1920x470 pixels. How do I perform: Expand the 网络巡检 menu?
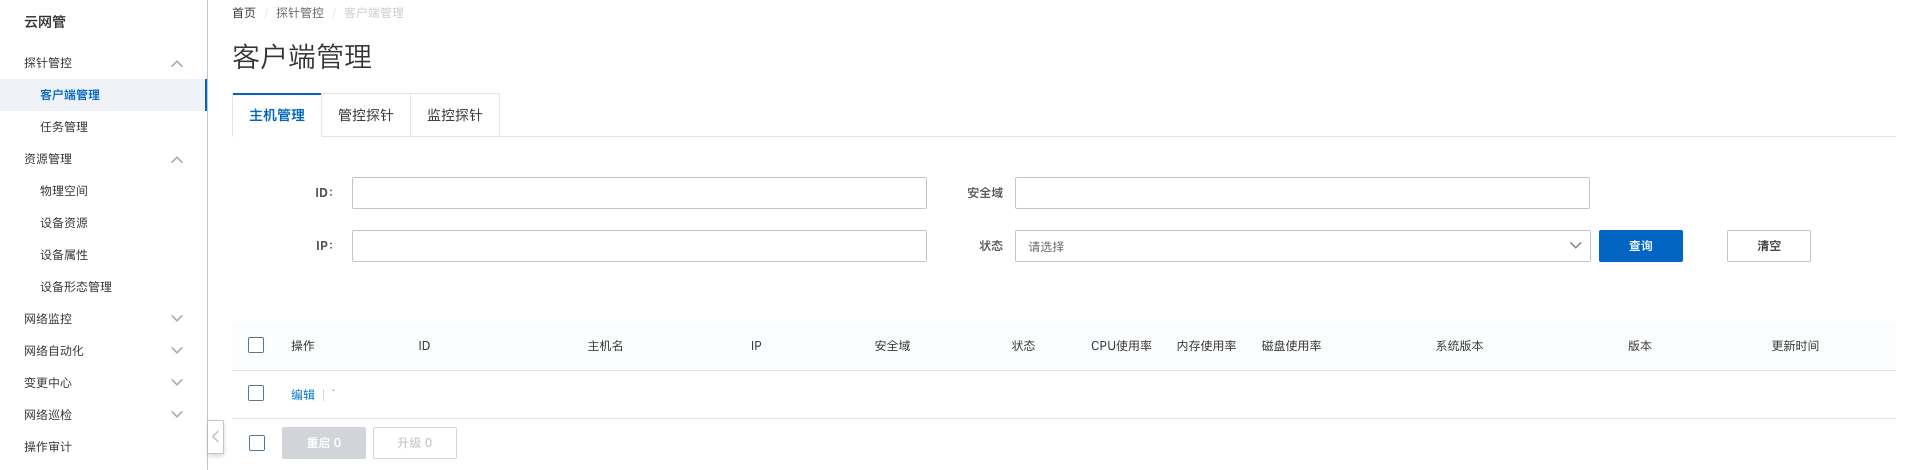click(103, 415)
